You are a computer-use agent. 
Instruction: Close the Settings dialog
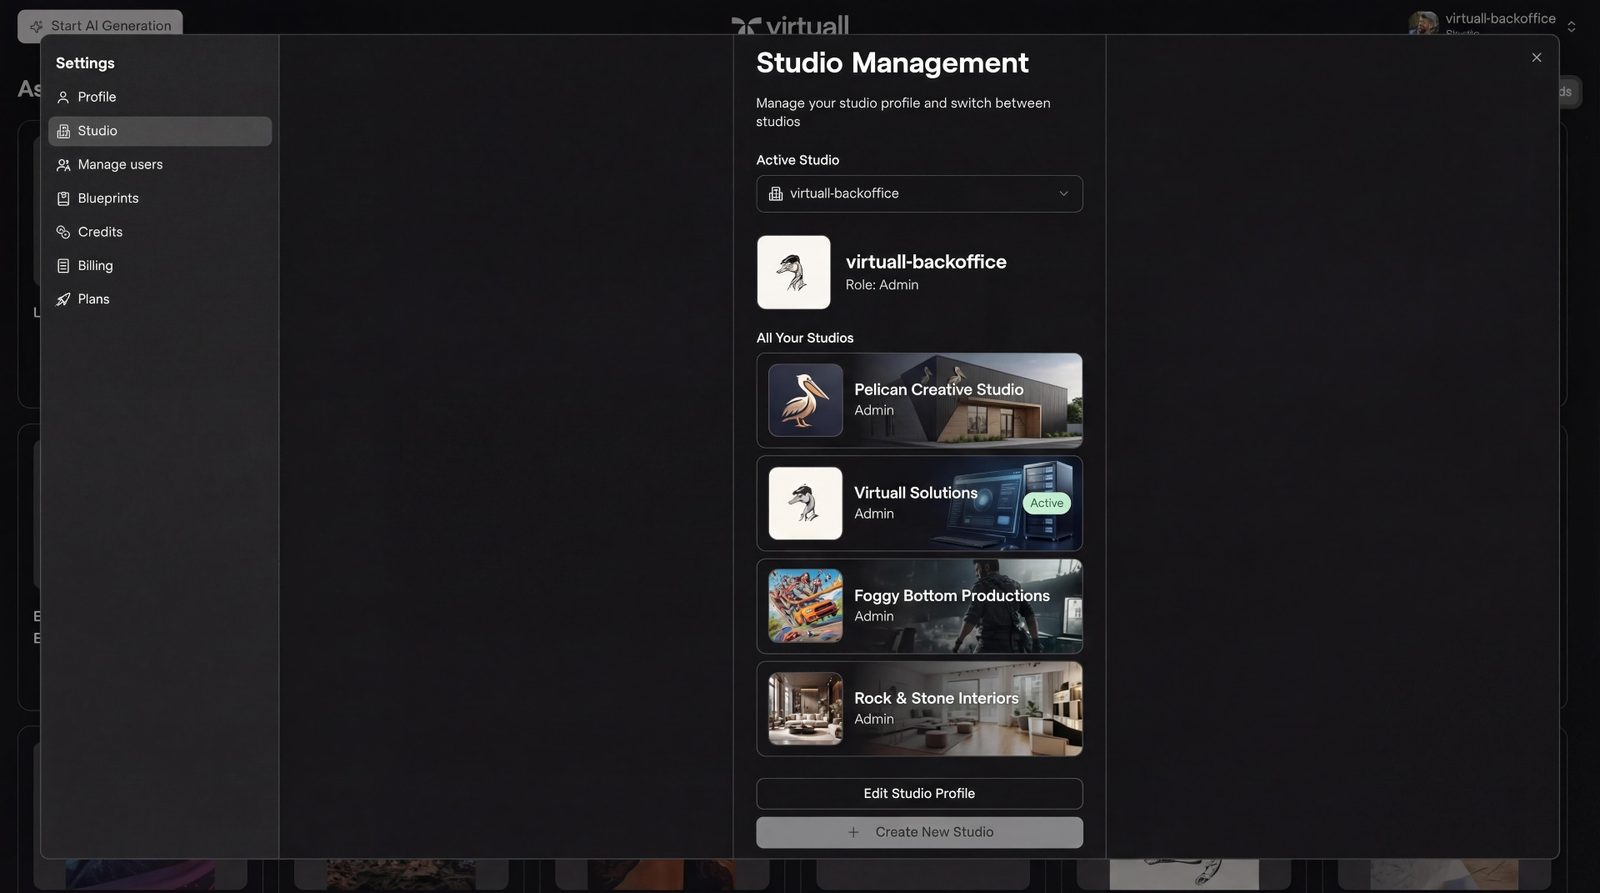coord(1536,58)
